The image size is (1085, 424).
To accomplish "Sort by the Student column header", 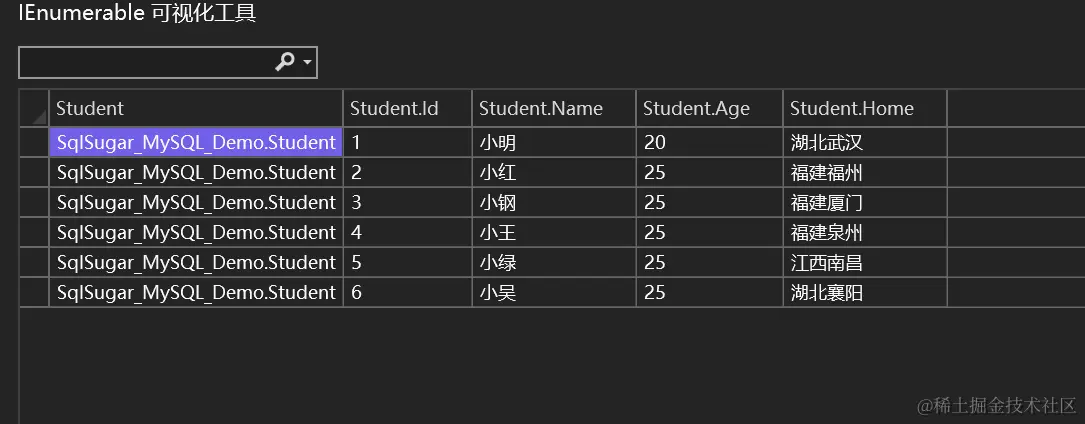I will click(196, 108).
